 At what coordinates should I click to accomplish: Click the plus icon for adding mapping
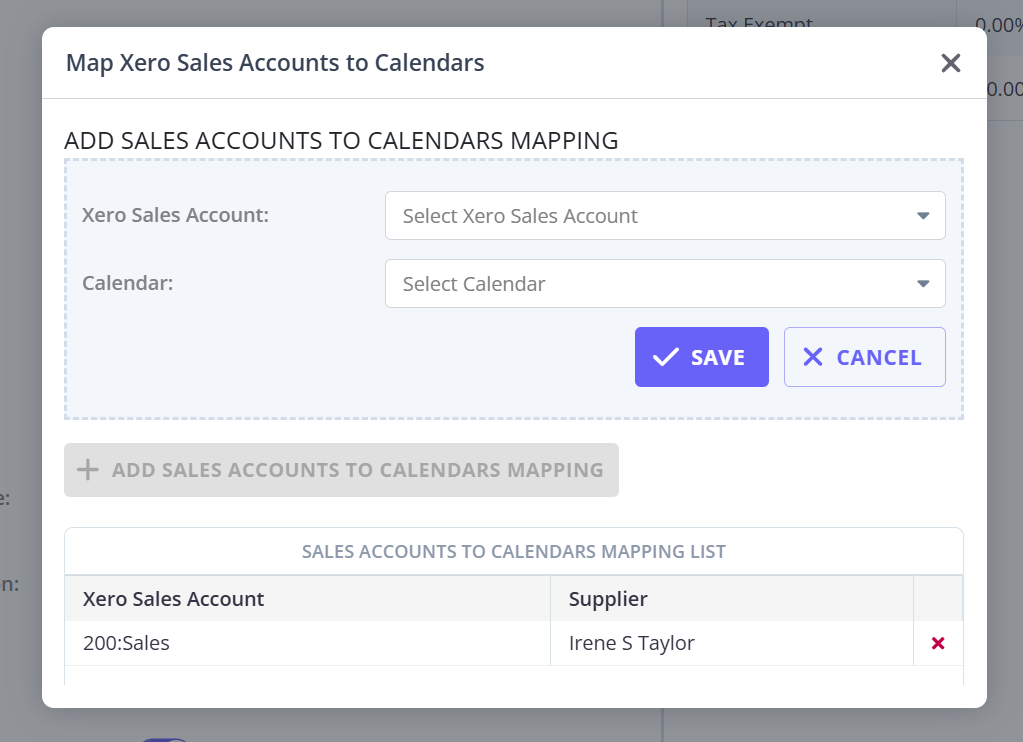(x=88, y=470)
